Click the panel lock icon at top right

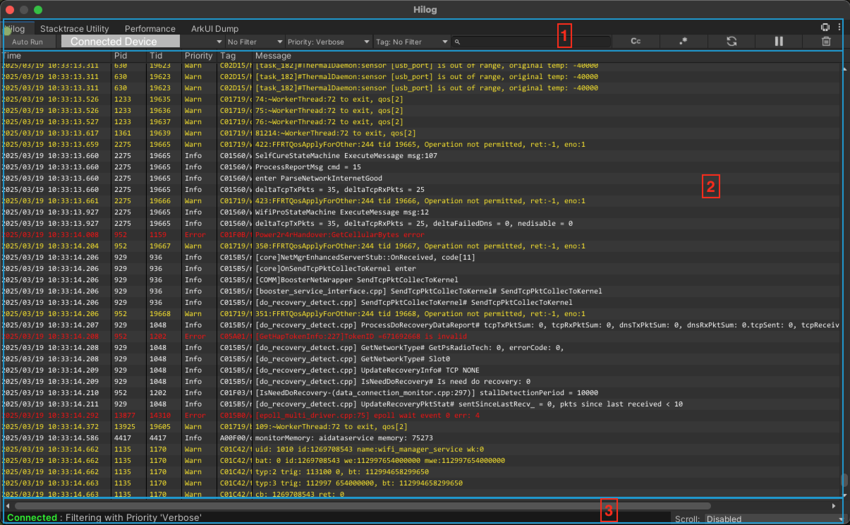[x=826, y=28]
